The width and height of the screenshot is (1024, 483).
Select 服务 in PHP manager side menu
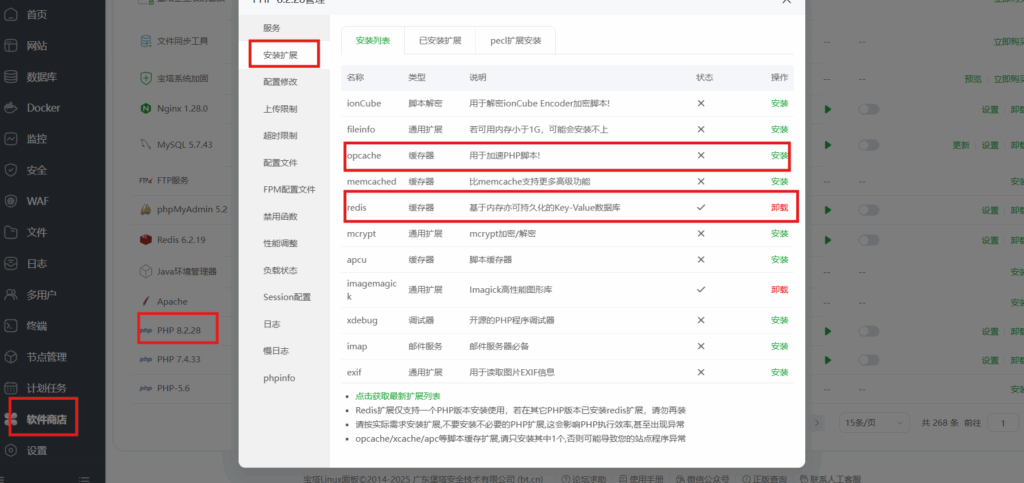pos(284,28)
